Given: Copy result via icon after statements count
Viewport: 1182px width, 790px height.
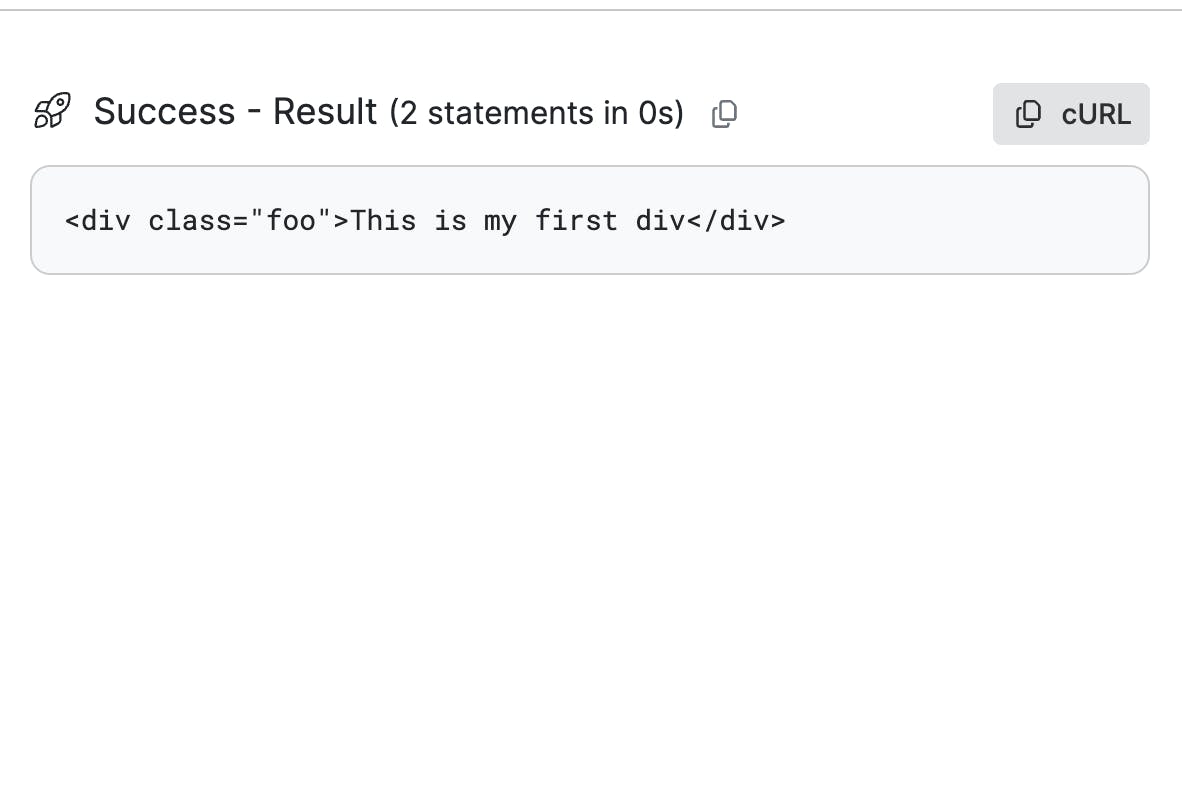Looking at the screenshot, I should click(724, 114).
